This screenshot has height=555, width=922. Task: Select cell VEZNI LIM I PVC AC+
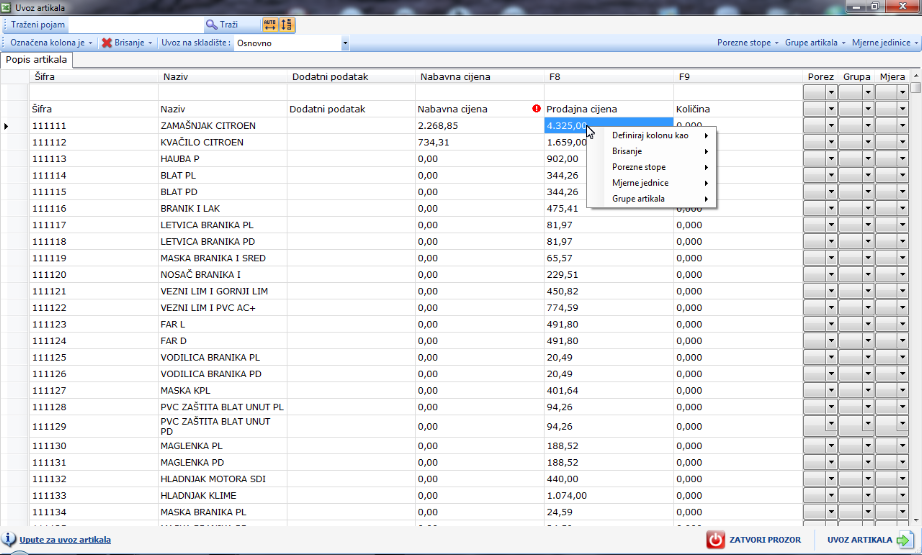pos(222,307)
